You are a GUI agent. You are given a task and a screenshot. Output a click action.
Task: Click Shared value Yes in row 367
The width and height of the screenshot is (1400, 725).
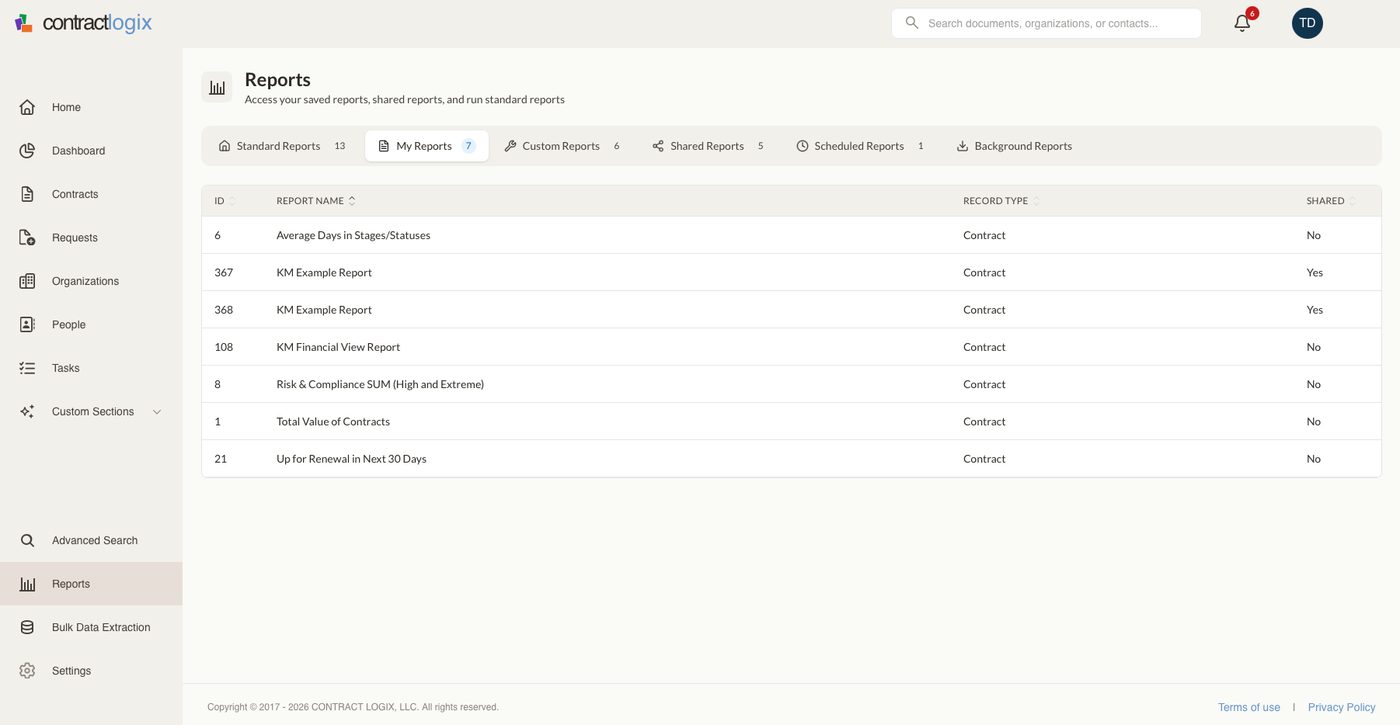[1314, 272]
